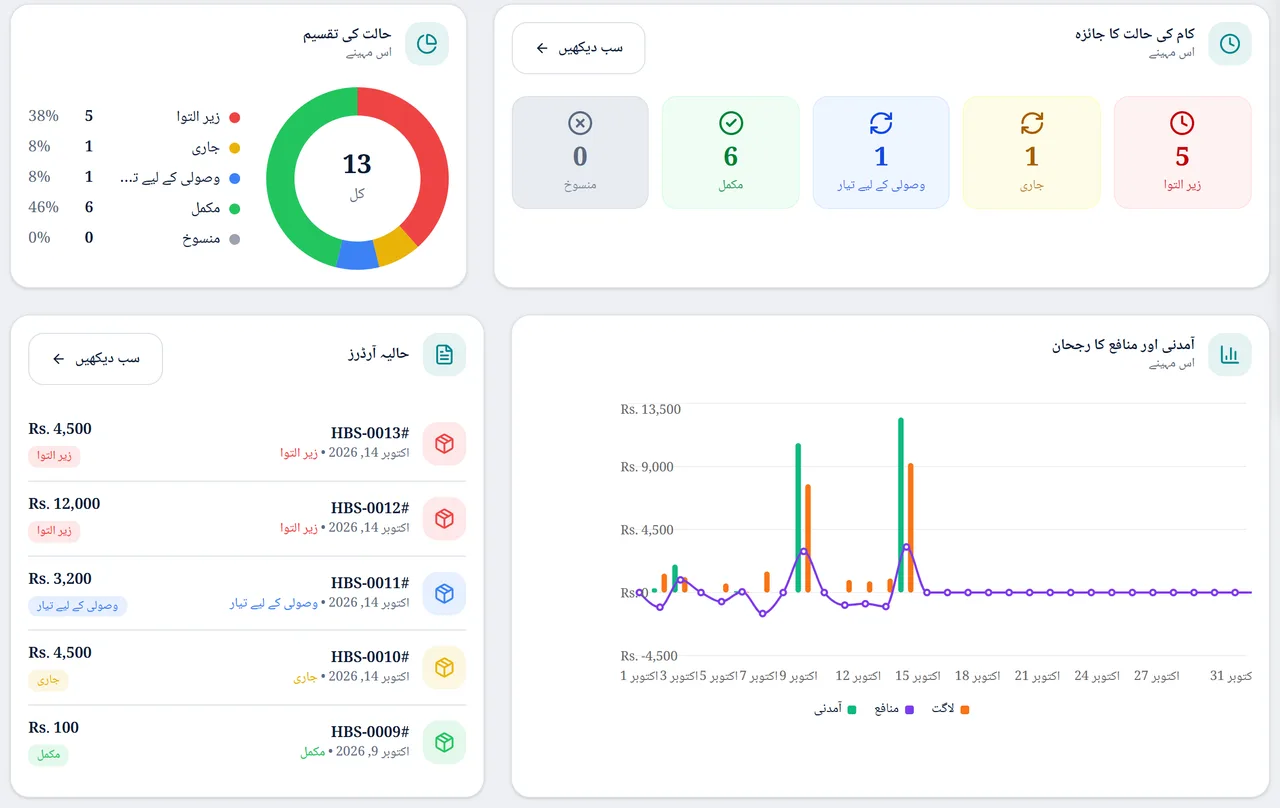Click the red box icon for order HBS-0013
This screenshot has height=808, width=1280.
pyautogui.click(x=445, y=444)
